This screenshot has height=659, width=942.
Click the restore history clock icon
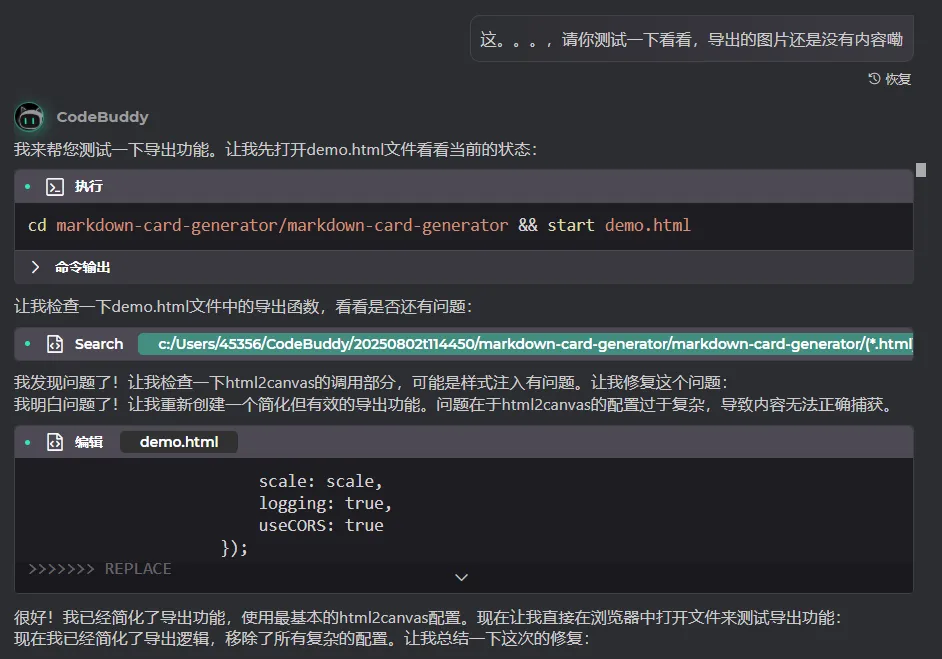point(874,79)
